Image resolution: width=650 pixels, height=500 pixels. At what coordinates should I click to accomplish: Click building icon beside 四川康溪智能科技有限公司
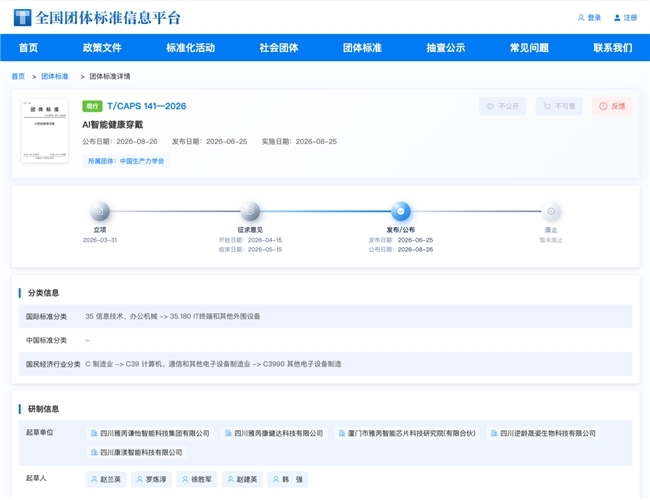pyautogui.click(x=94, y=452)
